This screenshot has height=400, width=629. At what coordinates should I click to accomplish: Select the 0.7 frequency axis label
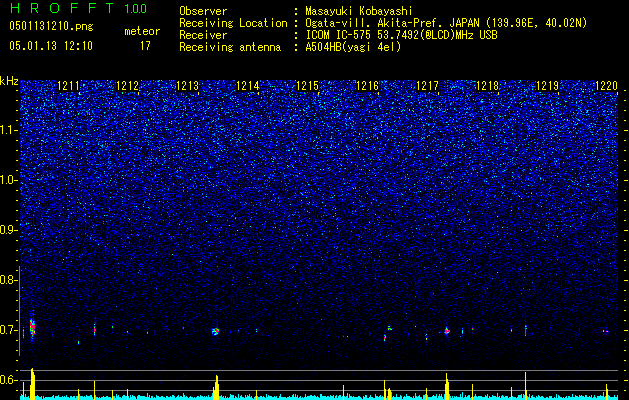8,330
